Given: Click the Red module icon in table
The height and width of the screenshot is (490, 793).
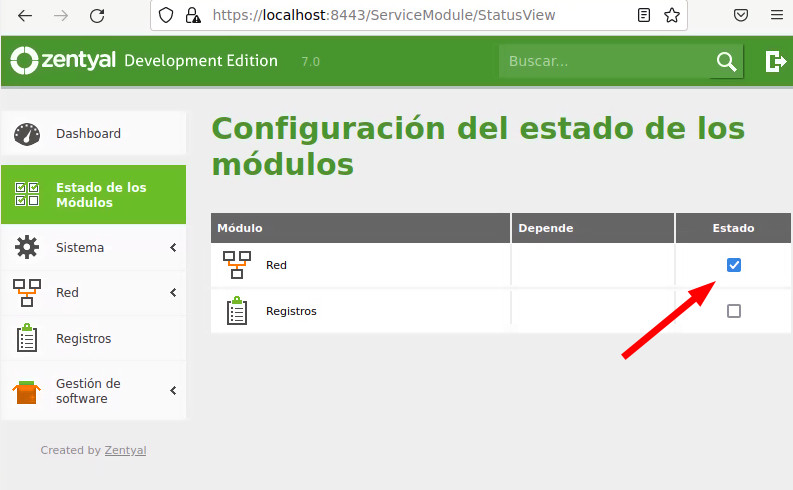Looking at the screenshot, I should tap(237, 265).
